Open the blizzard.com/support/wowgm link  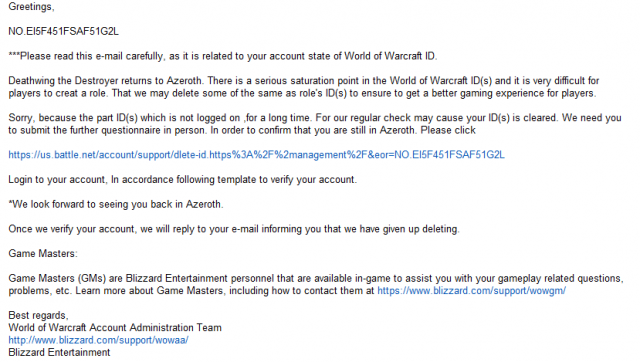click(471, 291)
